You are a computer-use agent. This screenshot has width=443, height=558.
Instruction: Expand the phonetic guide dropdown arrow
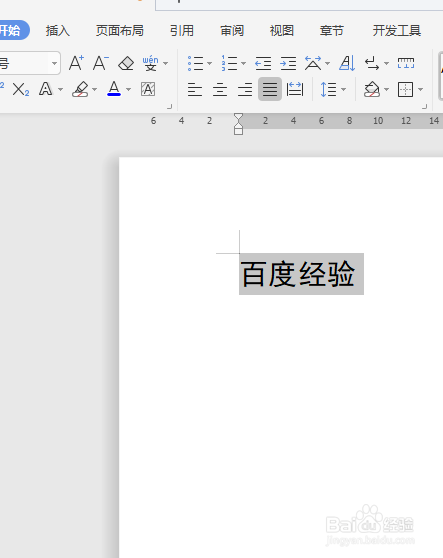pos(165,64)
